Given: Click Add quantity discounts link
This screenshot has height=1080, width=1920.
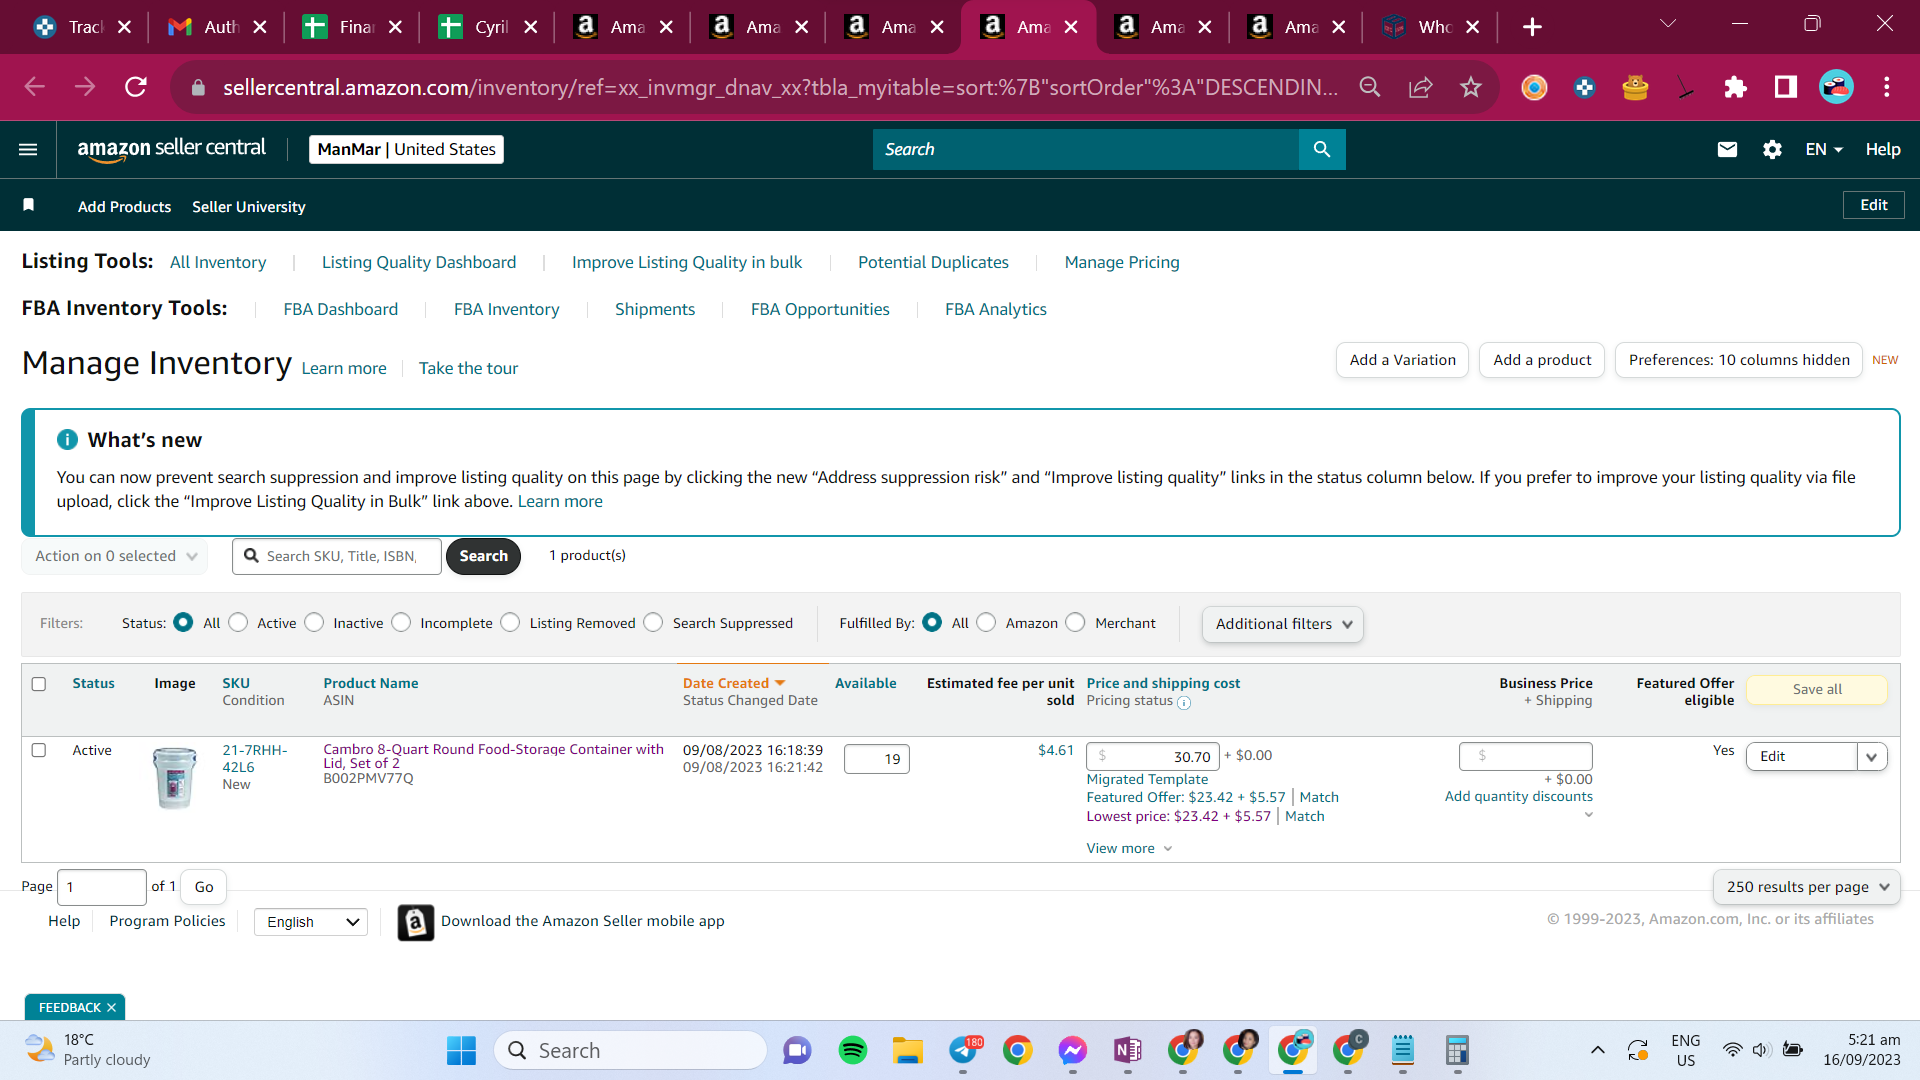Looking at the screenshot, I should pos(1519,796).
